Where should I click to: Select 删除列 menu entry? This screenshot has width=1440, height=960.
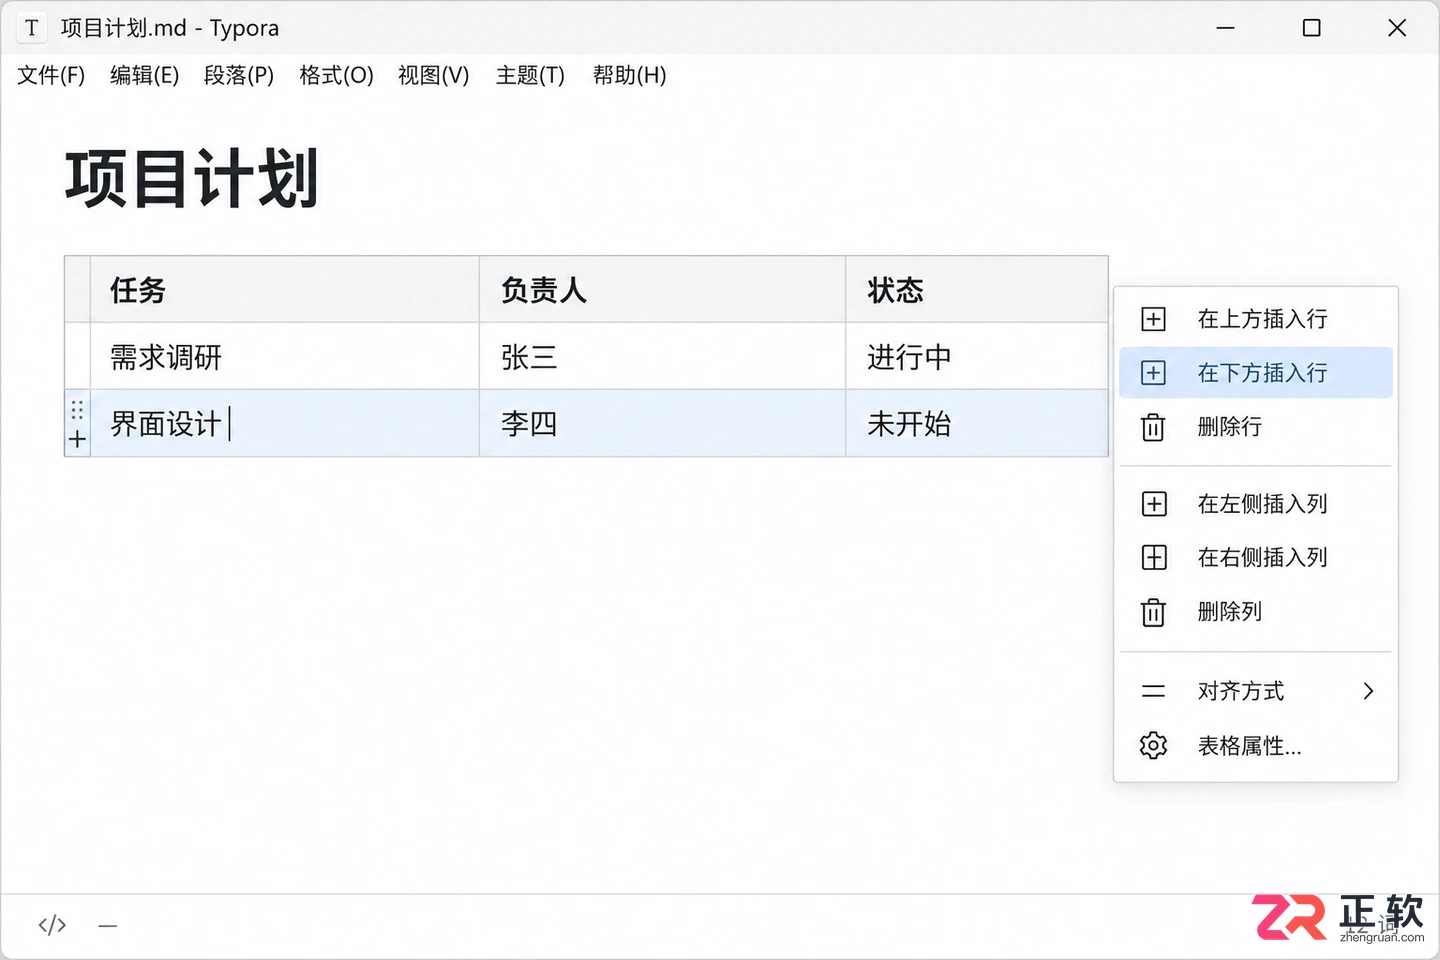[1256, 611]
